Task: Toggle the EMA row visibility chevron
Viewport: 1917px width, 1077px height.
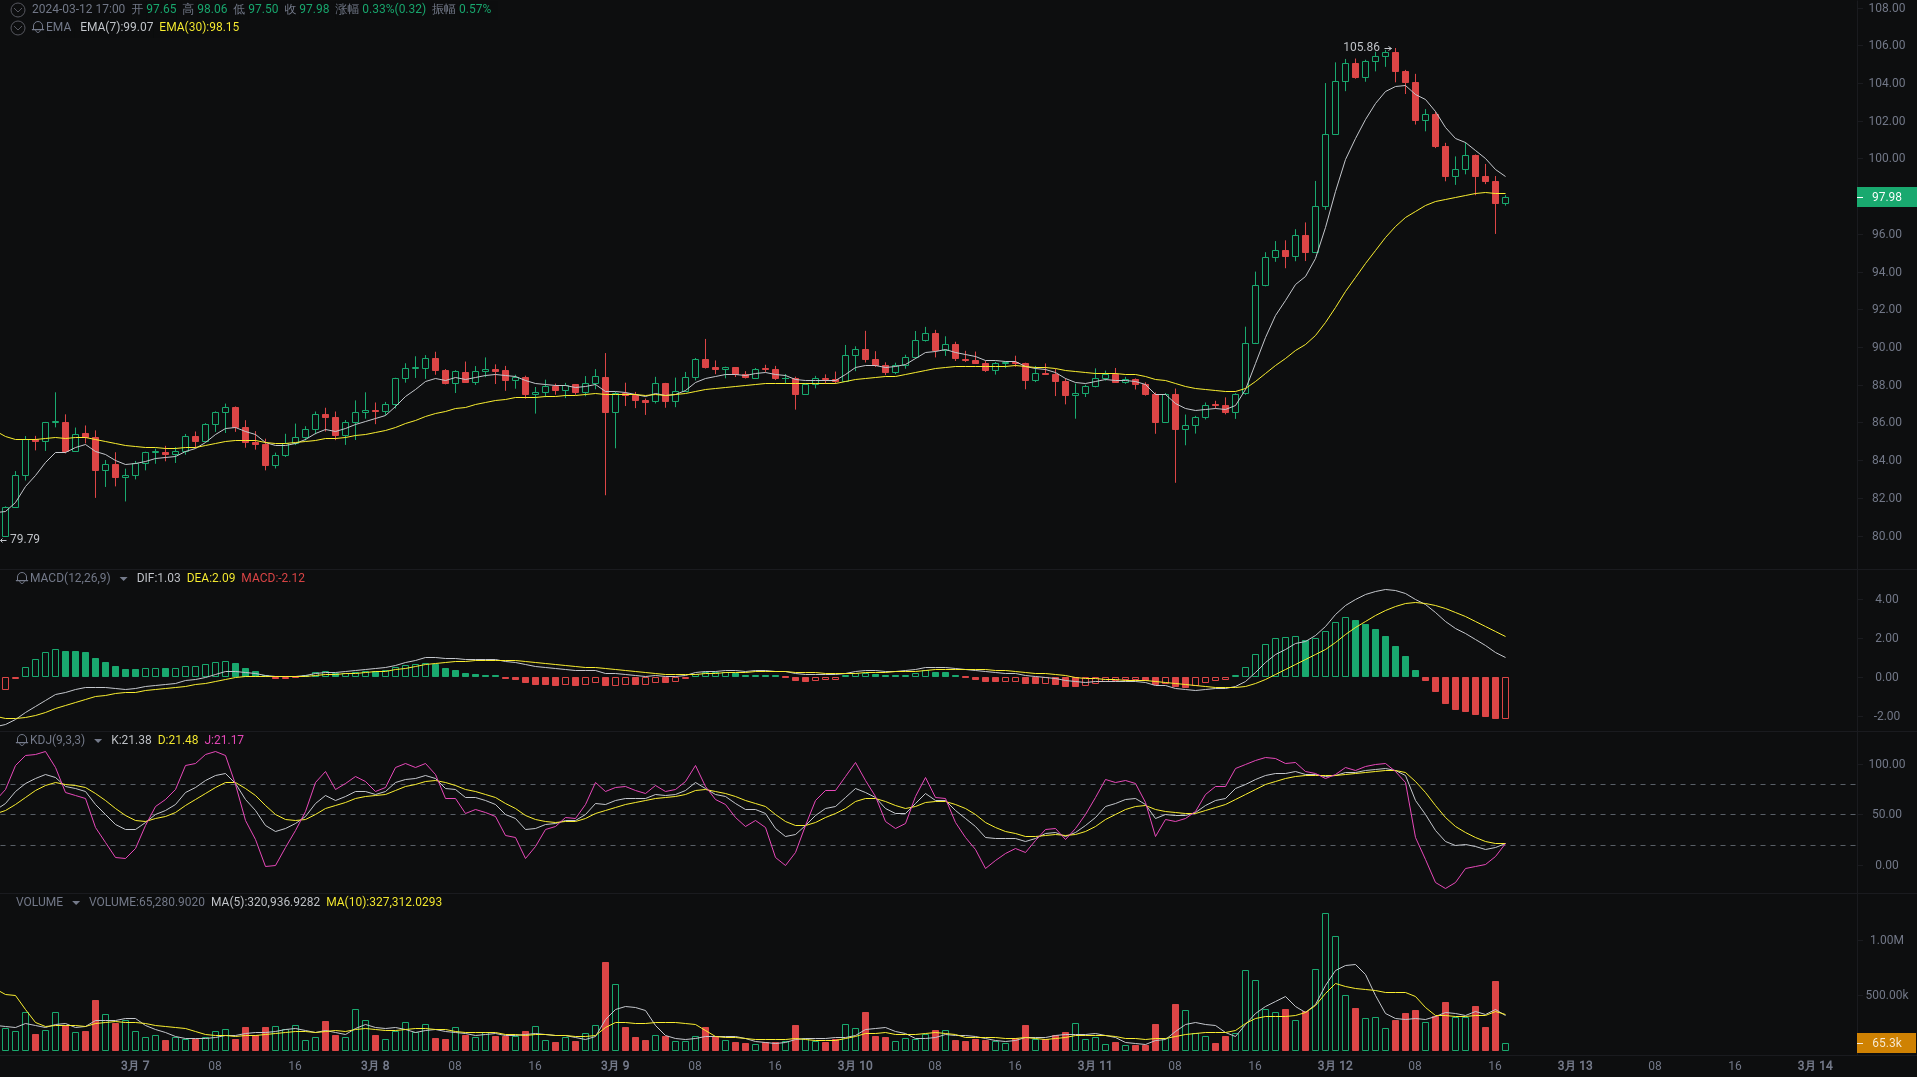Action: click(17, 27)
